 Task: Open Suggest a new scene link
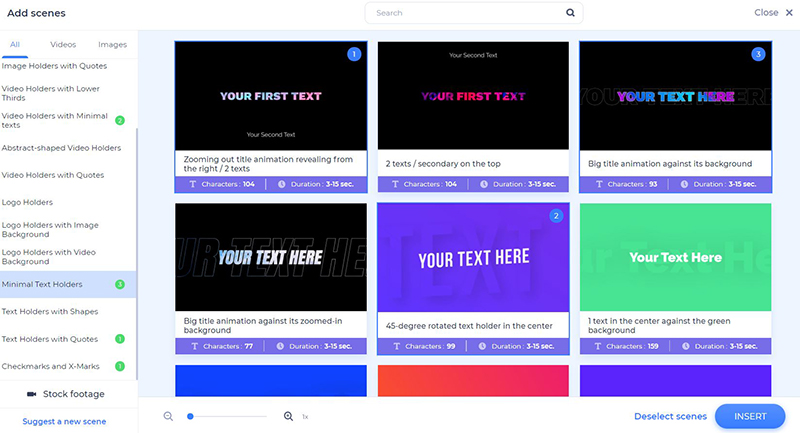point(65,422)
